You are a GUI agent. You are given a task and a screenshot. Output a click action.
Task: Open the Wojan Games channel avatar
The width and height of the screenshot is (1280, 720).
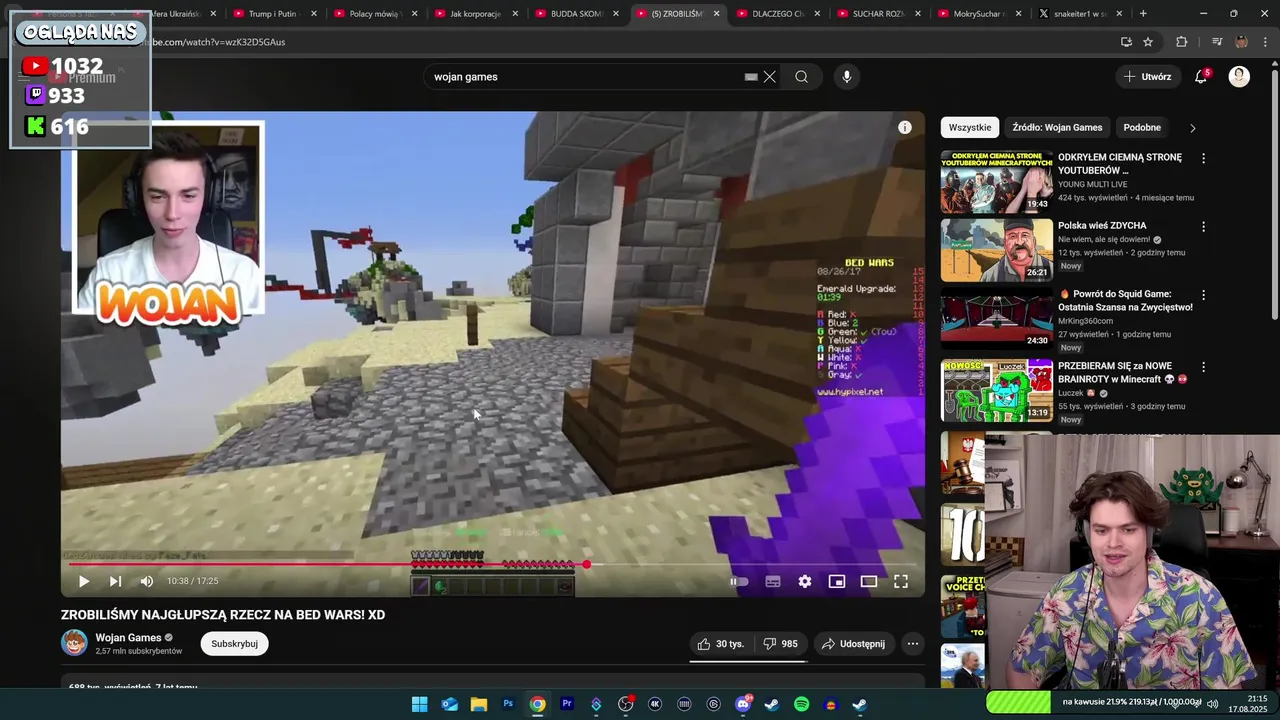[x=75, y=643]
